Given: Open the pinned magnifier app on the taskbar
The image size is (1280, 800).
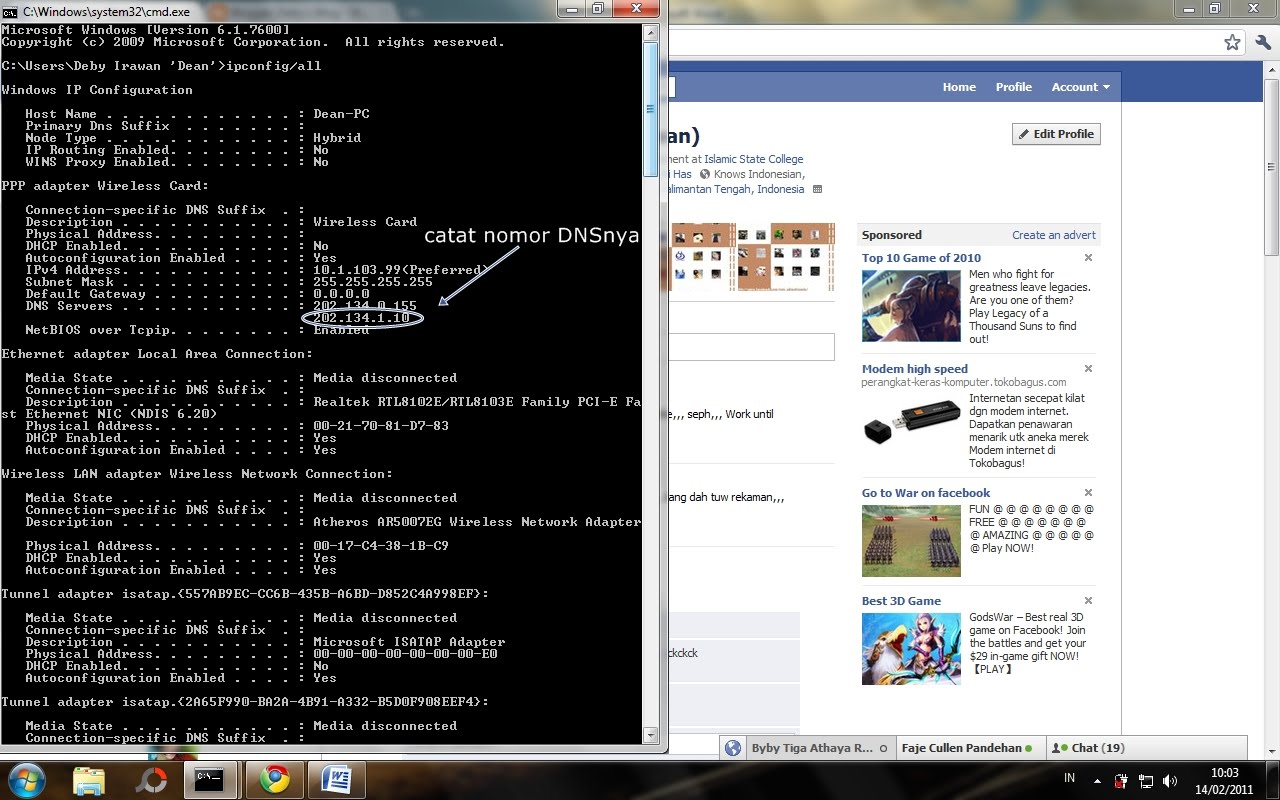Looking at the screenshot, I should tap(151, 779).
